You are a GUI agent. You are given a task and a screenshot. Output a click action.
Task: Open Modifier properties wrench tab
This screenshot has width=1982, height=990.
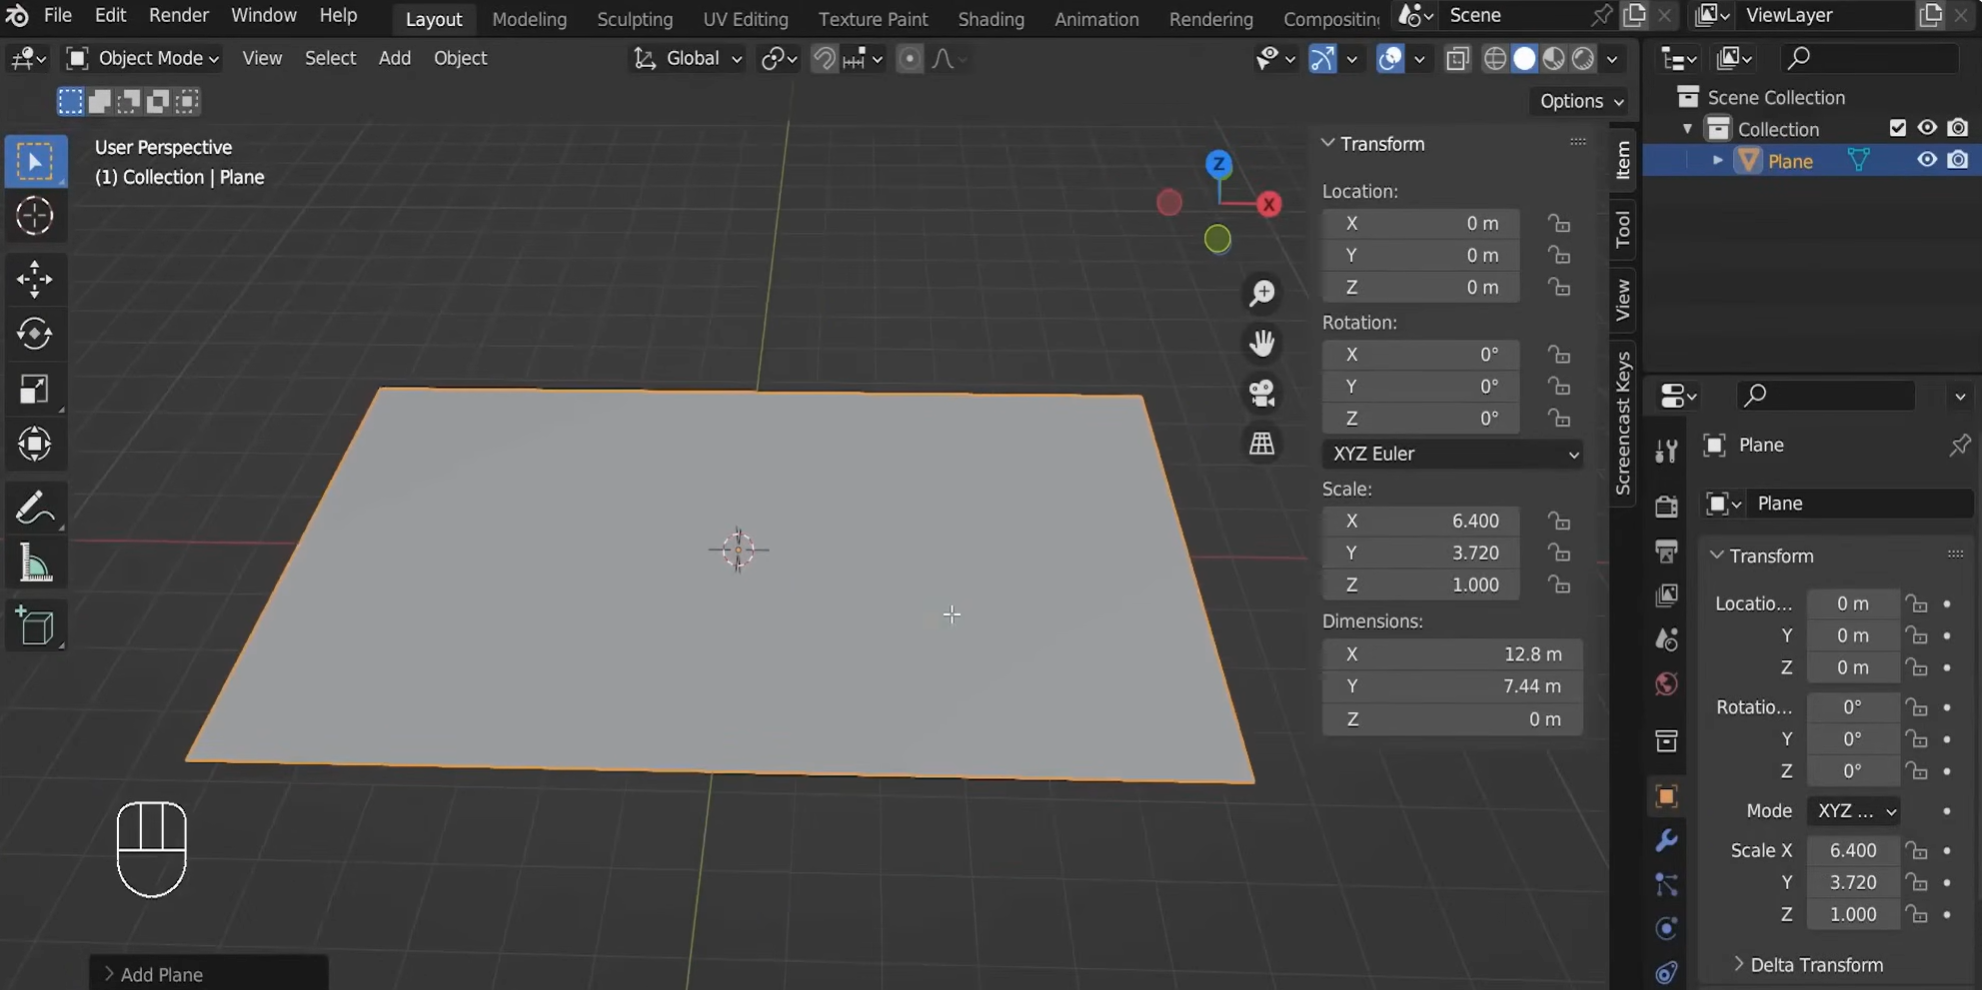pyautogui.click(x=1666, y=840)
